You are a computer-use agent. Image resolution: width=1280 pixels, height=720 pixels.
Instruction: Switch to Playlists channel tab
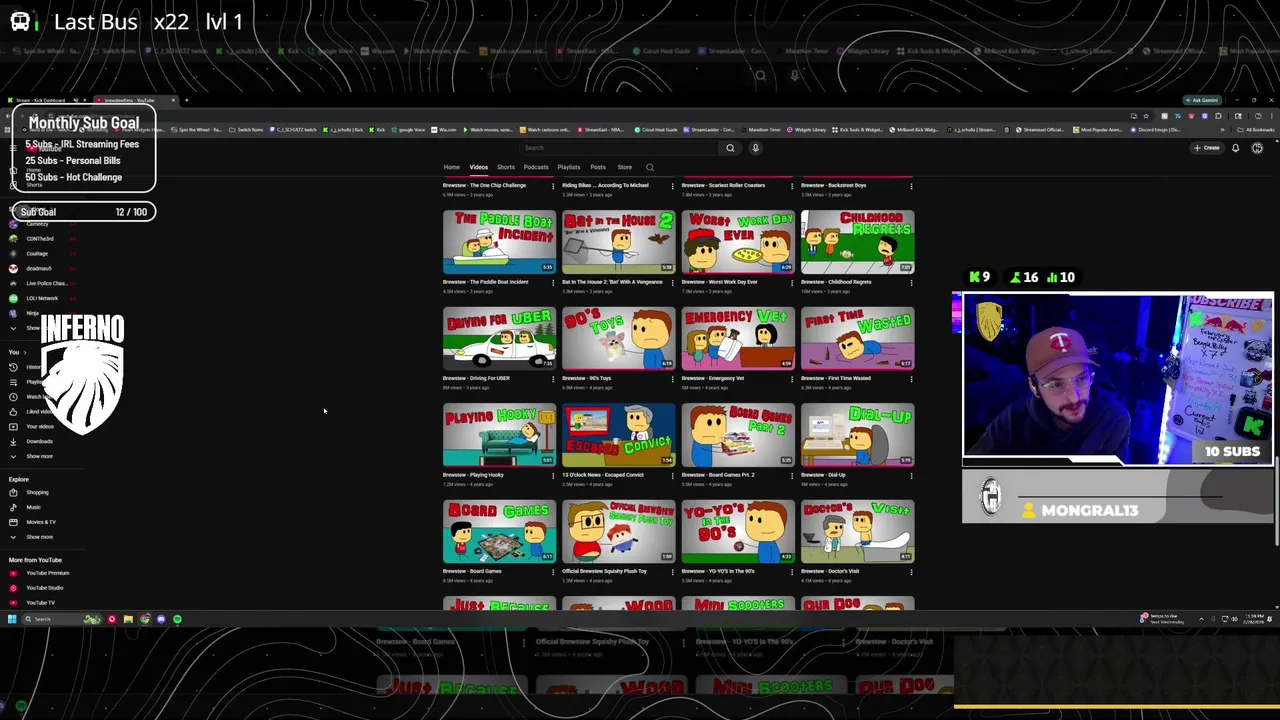pyautogui.click(x=569, y=167)
